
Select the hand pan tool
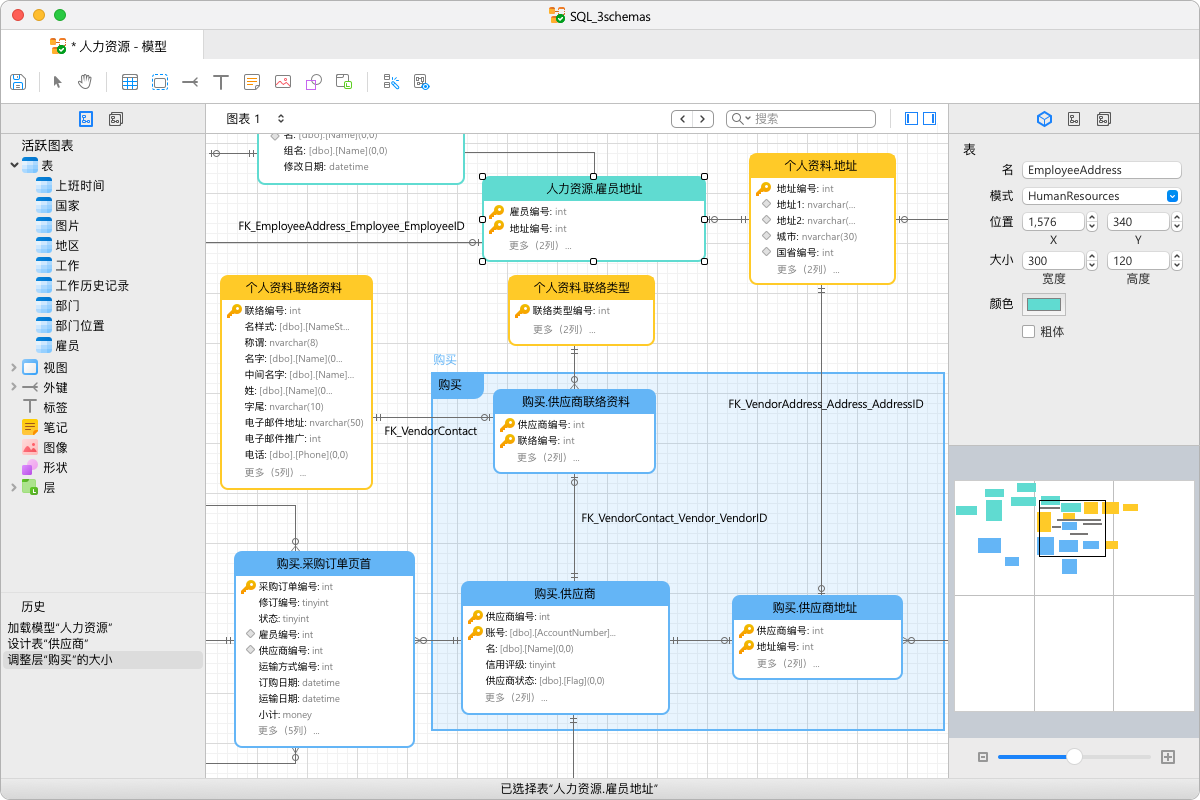(x=86, y=82)
